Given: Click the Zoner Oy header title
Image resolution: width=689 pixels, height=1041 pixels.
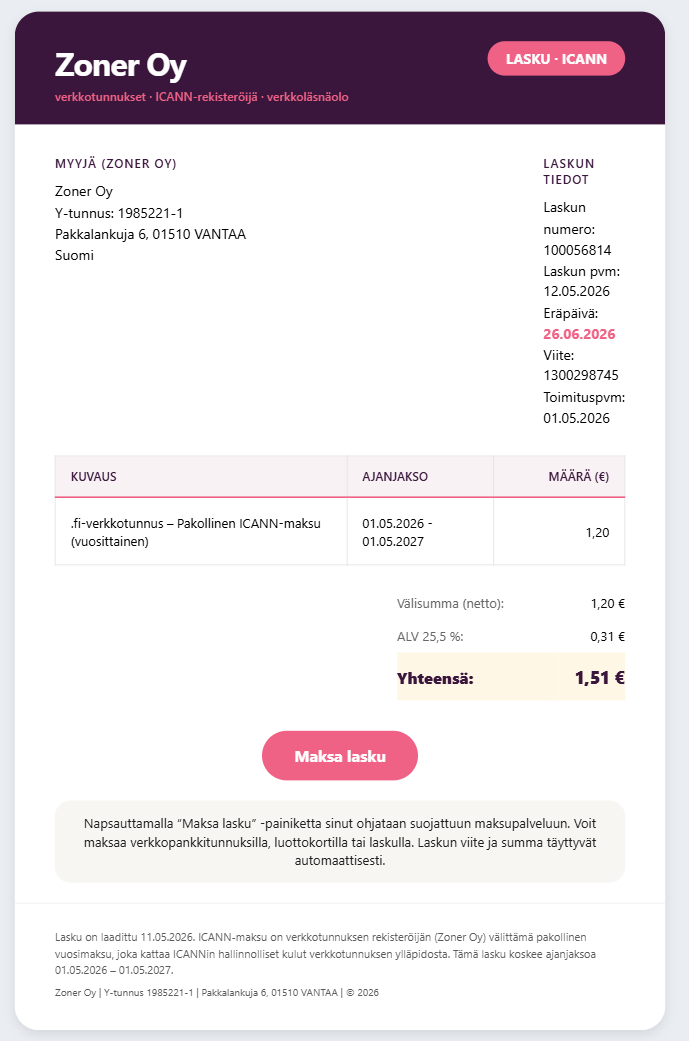Looking at the screenshot, I should tap(121, 65).
